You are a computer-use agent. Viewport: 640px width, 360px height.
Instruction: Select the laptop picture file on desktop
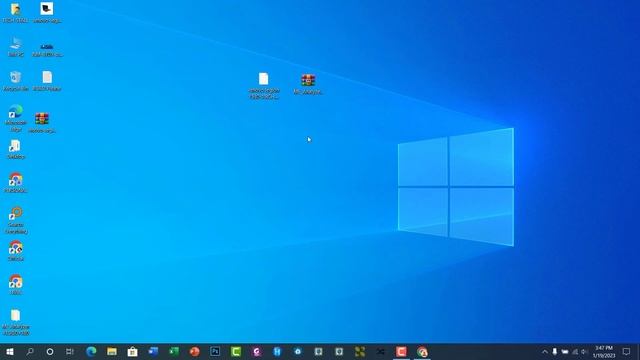tap(47, 13)
